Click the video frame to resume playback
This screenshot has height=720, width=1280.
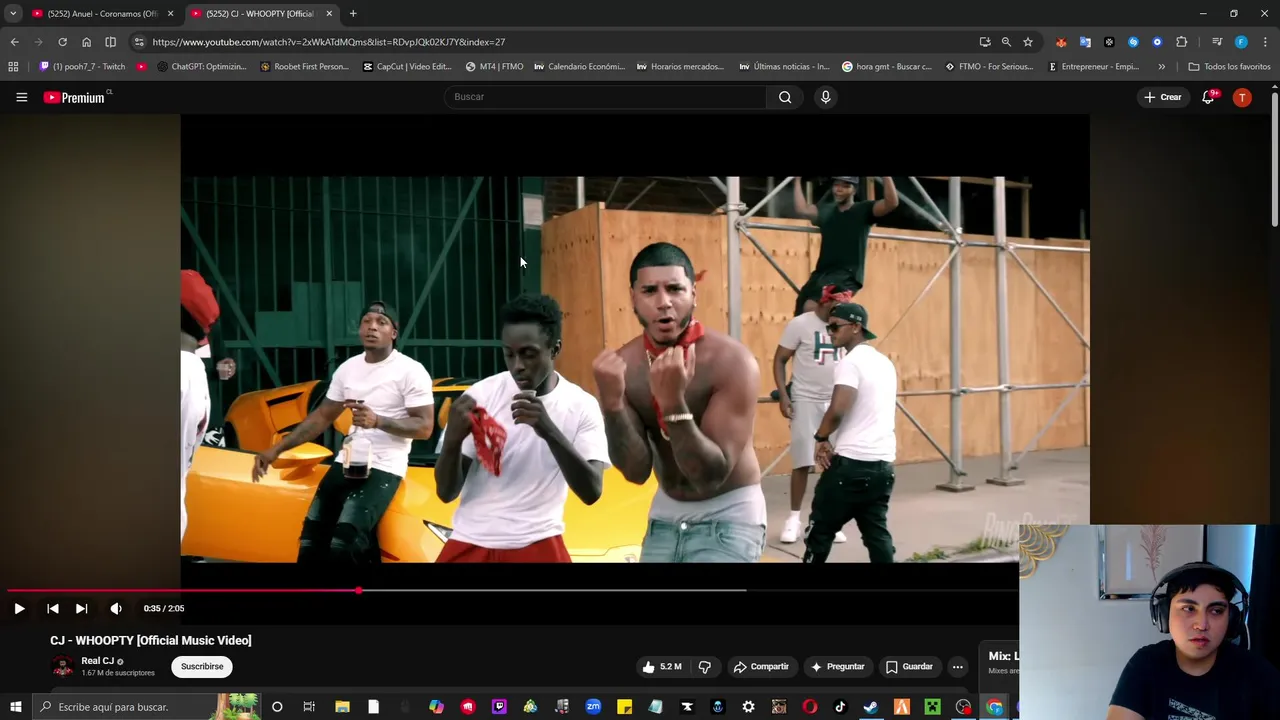(x=635, y=369)
